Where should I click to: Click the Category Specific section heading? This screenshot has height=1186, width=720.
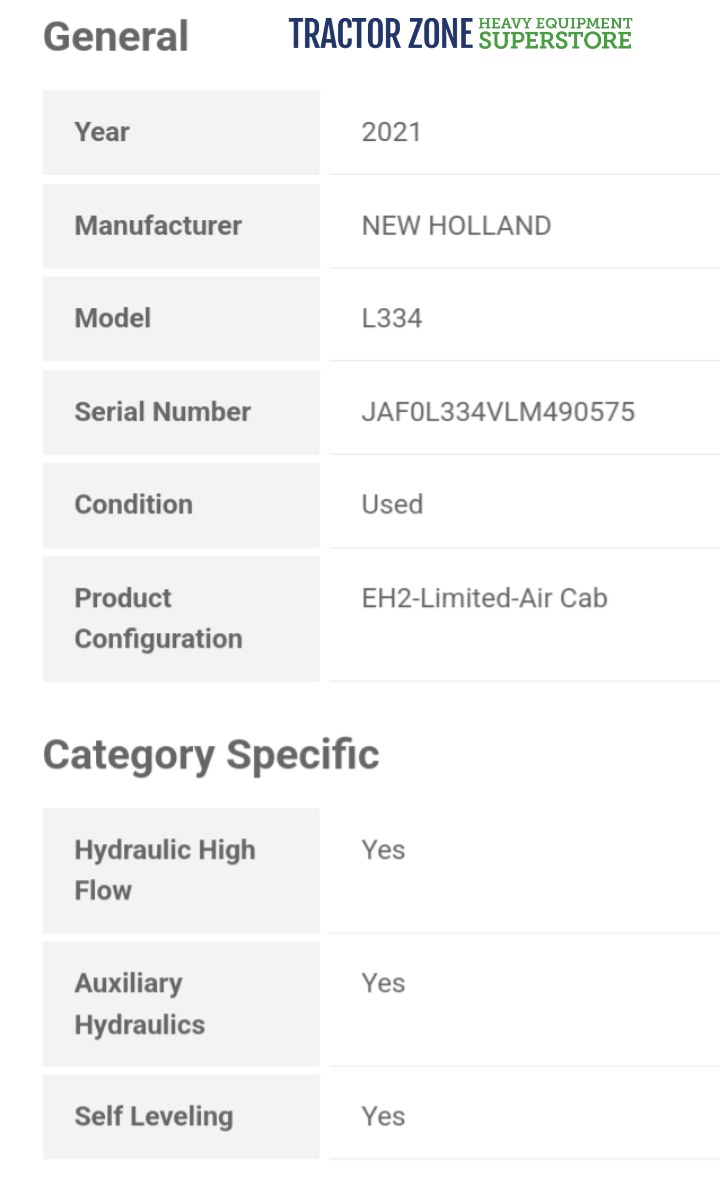[x=211, y=754]
